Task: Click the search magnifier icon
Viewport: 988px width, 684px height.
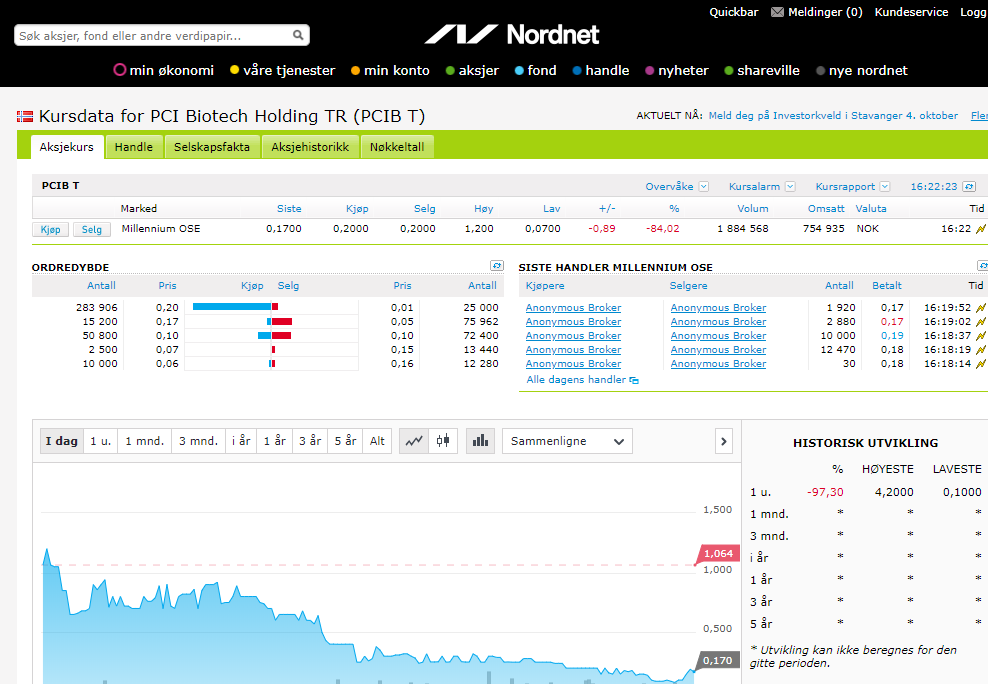Action: pyautogui.click(x=298, y=35)
